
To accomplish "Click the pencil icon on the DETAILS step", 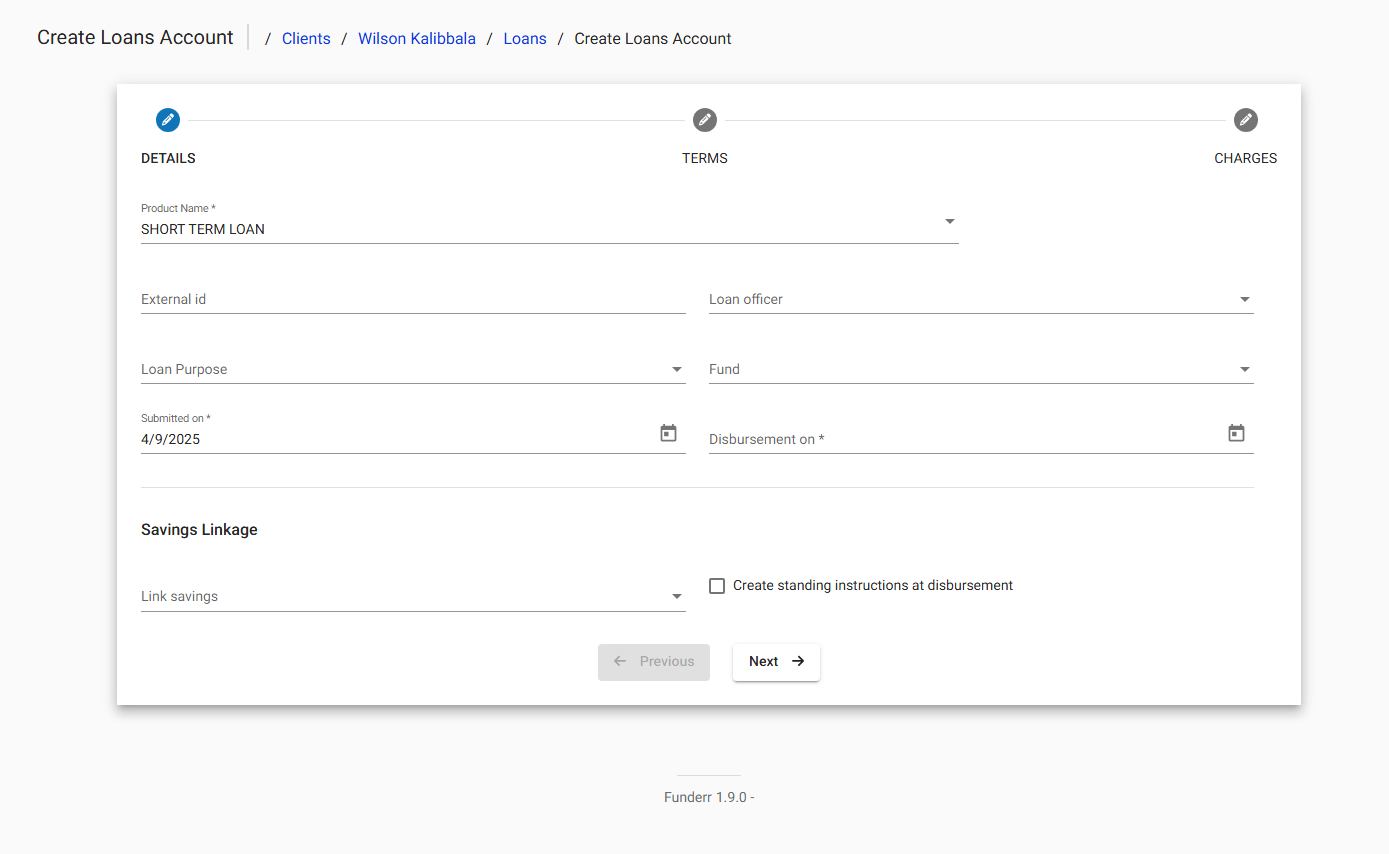I will pos(168,119).
